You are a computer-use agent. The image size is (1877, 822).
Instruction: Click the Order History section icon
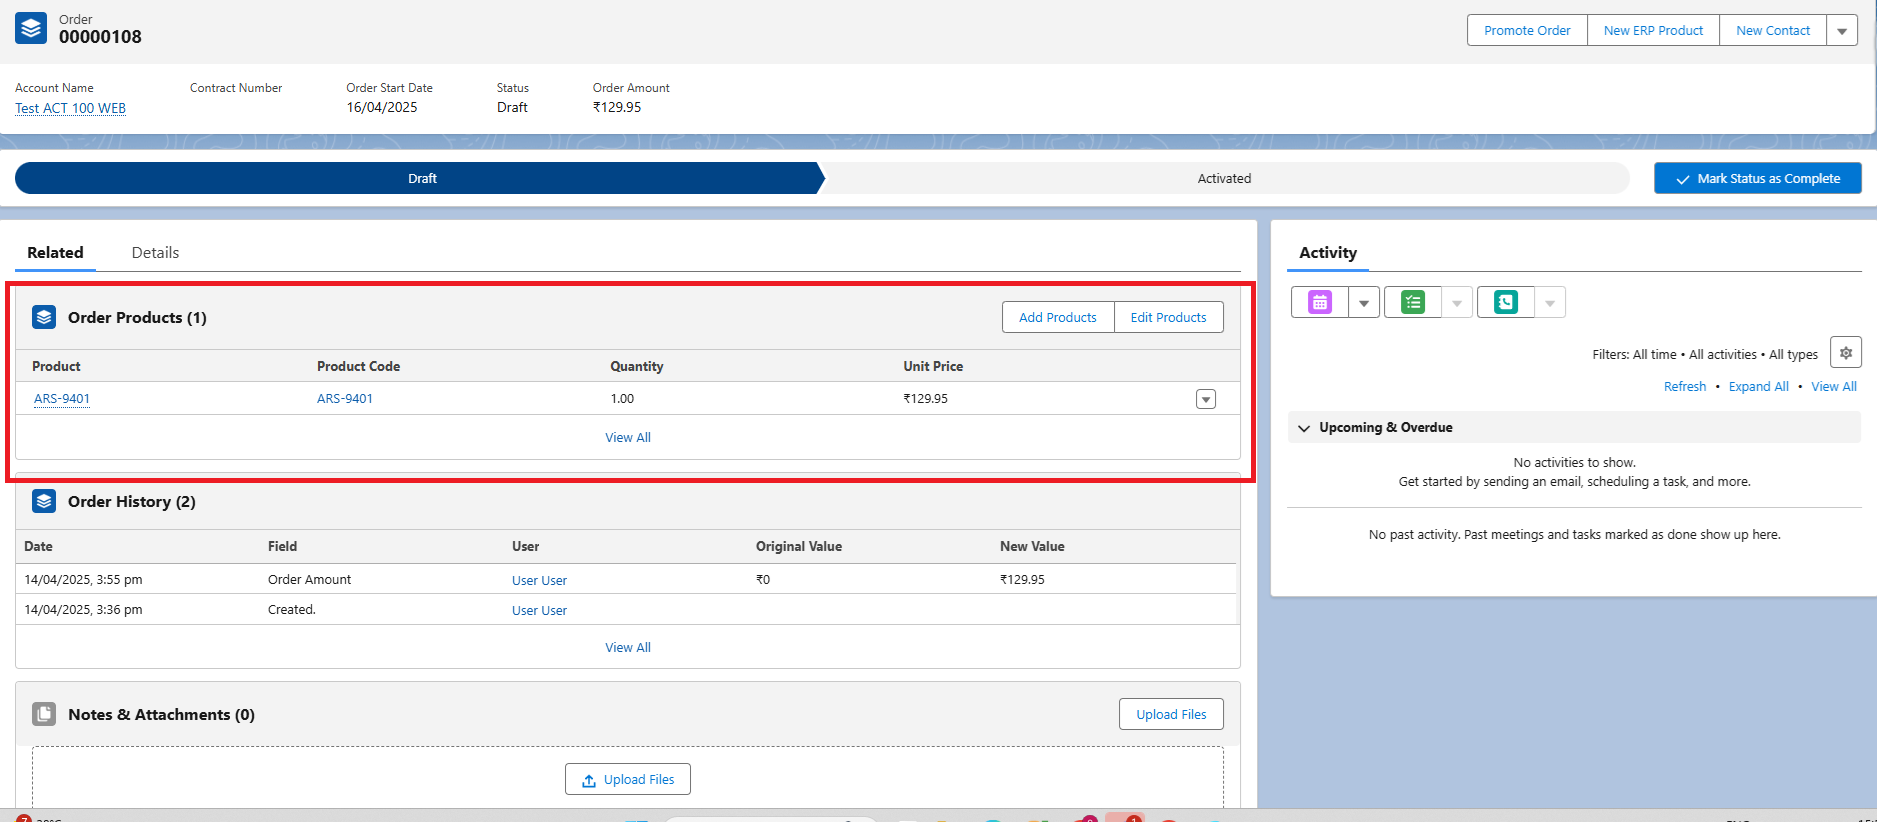44,501
